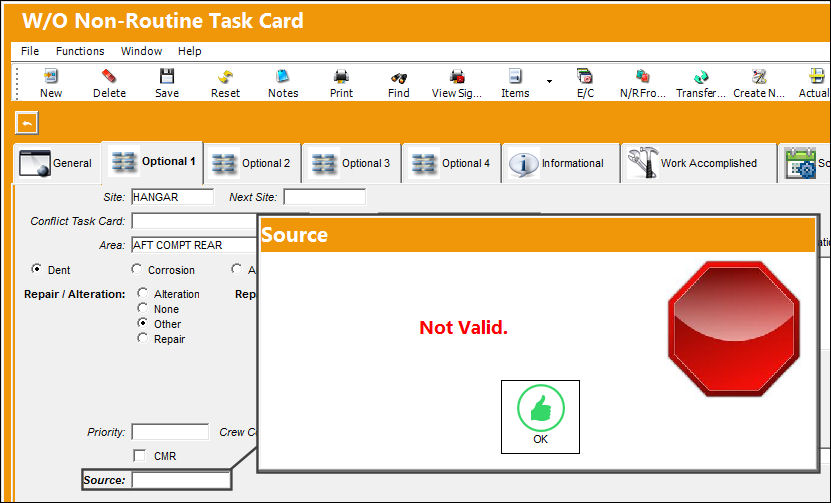Click the red stop sign icon

tap(734, 329)
